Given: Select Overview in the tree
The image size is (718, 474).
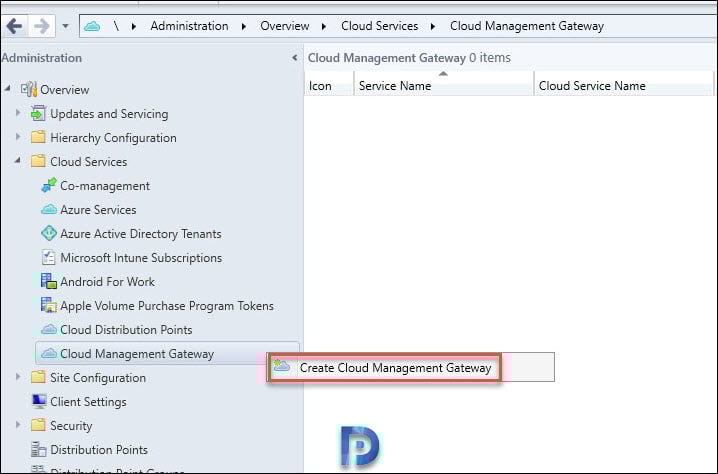Looking at the screenshot, I should (65, 90).
